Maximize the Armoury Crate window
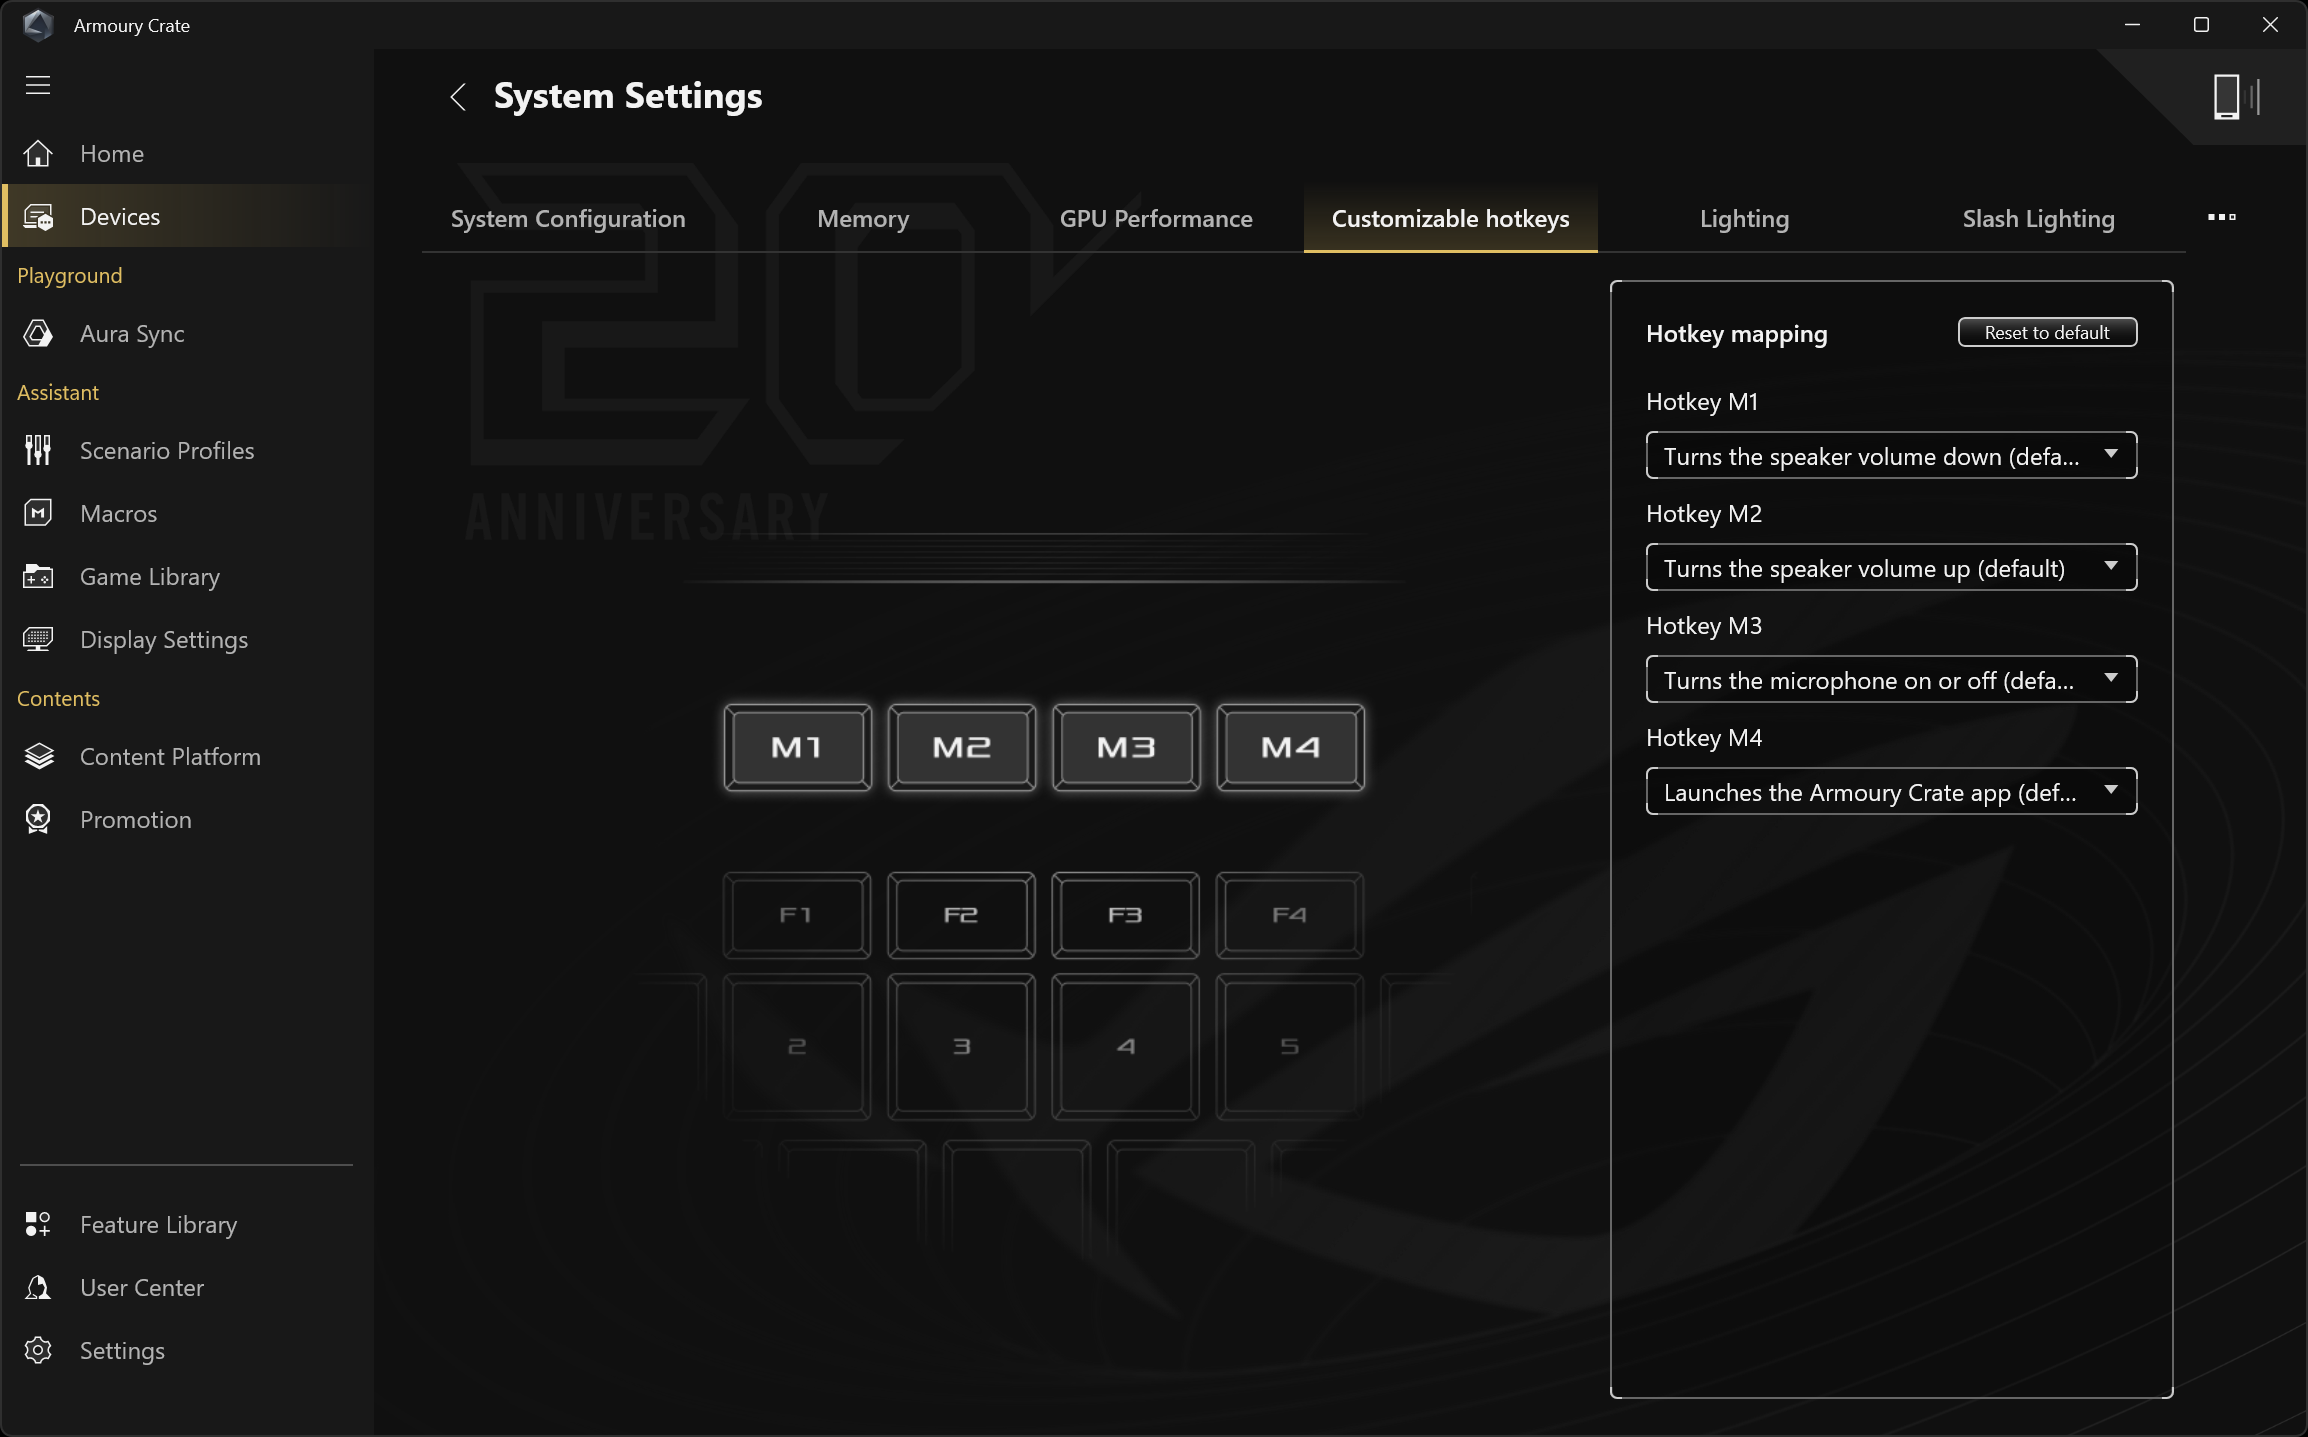Viewport: 2308px width, 1437px height. [x=2201, y=25]
